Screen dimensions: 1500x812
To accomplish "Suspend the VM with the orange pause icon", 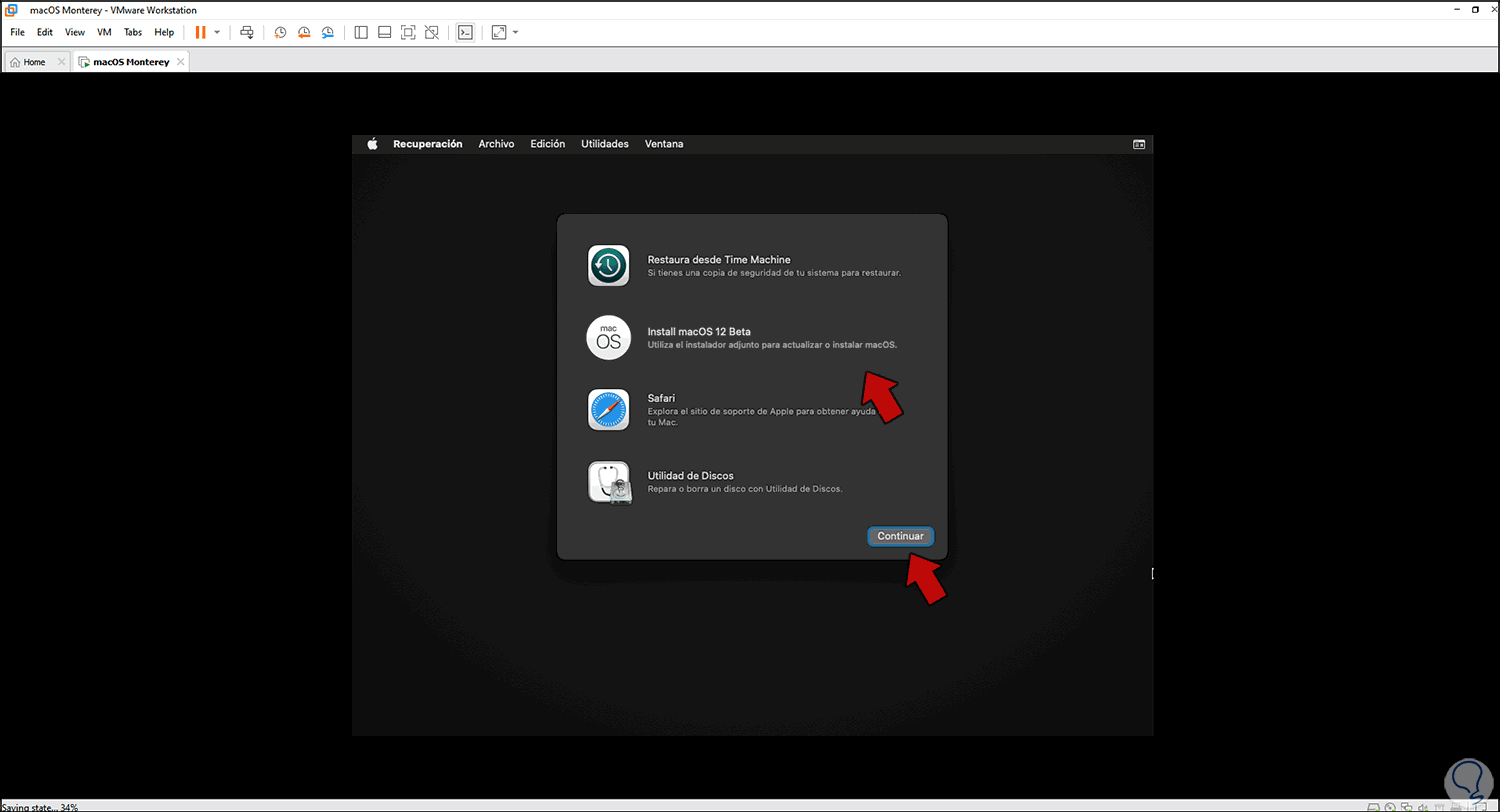I will [200, 32].
